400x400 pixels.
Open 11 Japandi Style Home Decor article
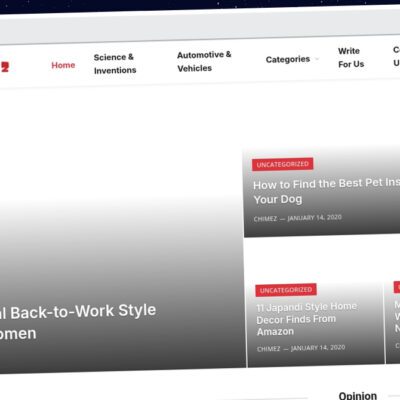tap(307, 319)
